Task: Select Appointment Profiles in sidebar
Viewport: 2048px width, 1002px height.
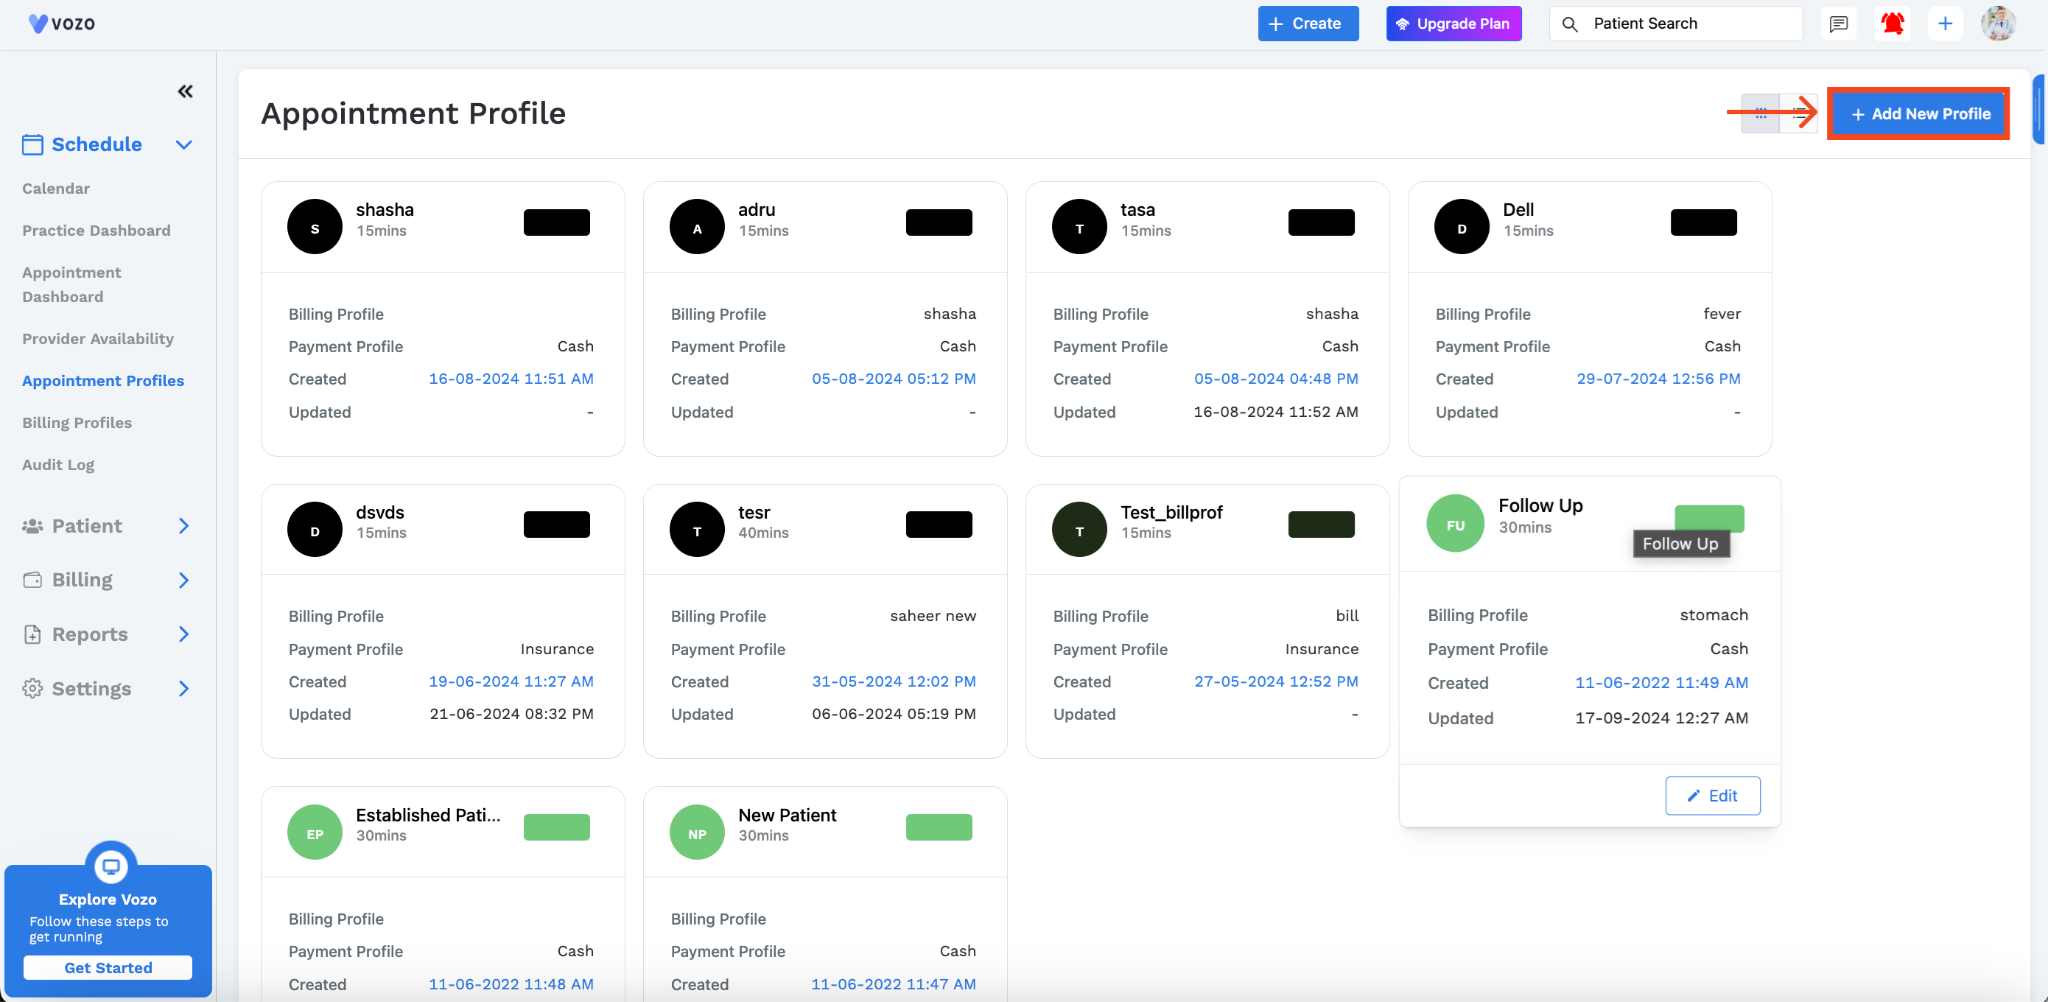Action: (103, 380)
